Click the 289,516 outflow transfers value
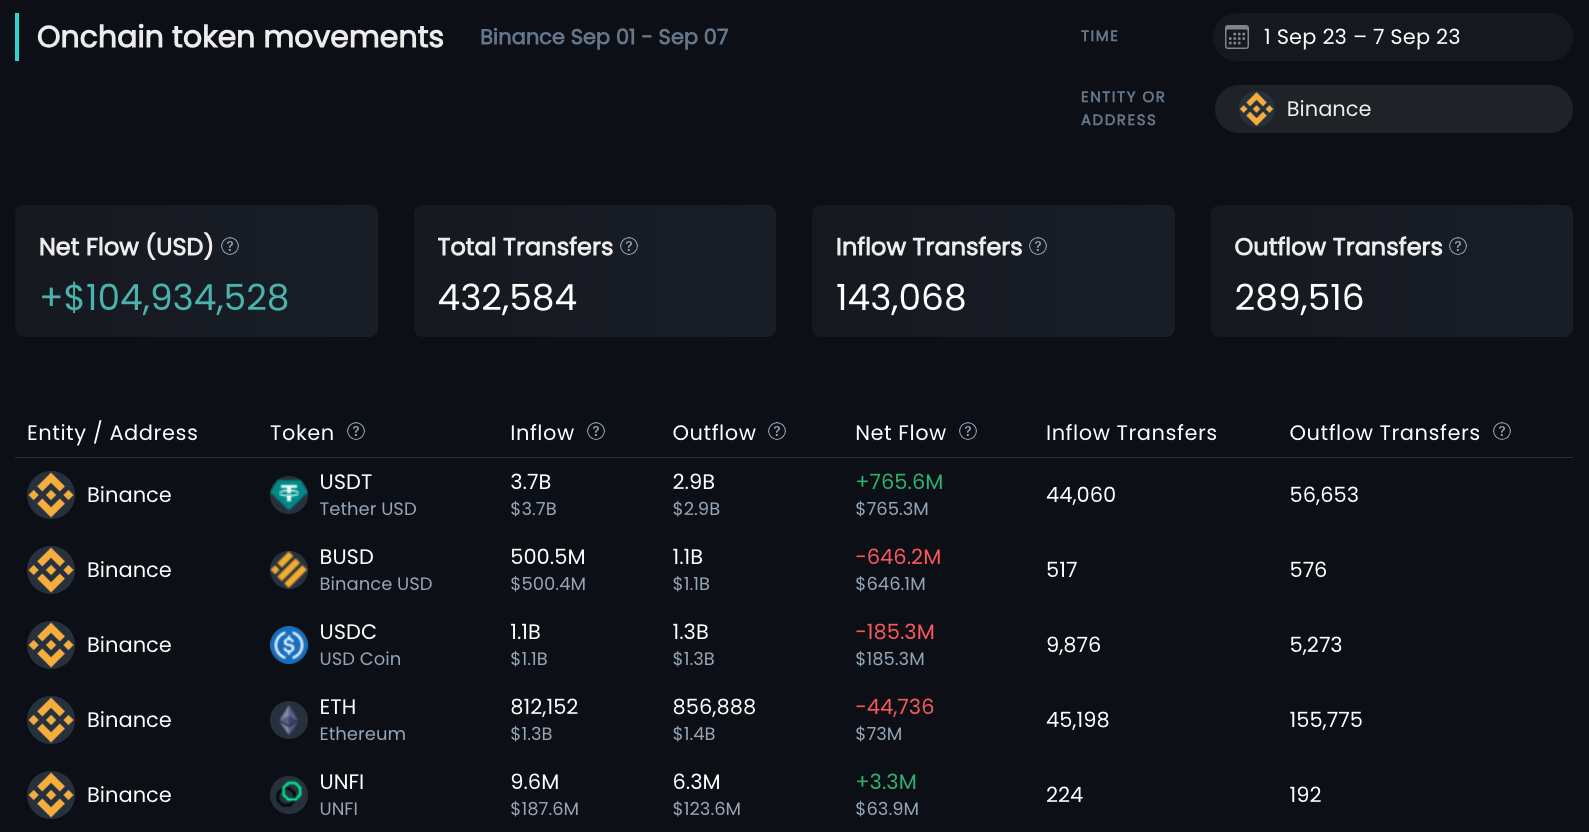Screen dimensions: 1589x832 1299,298
